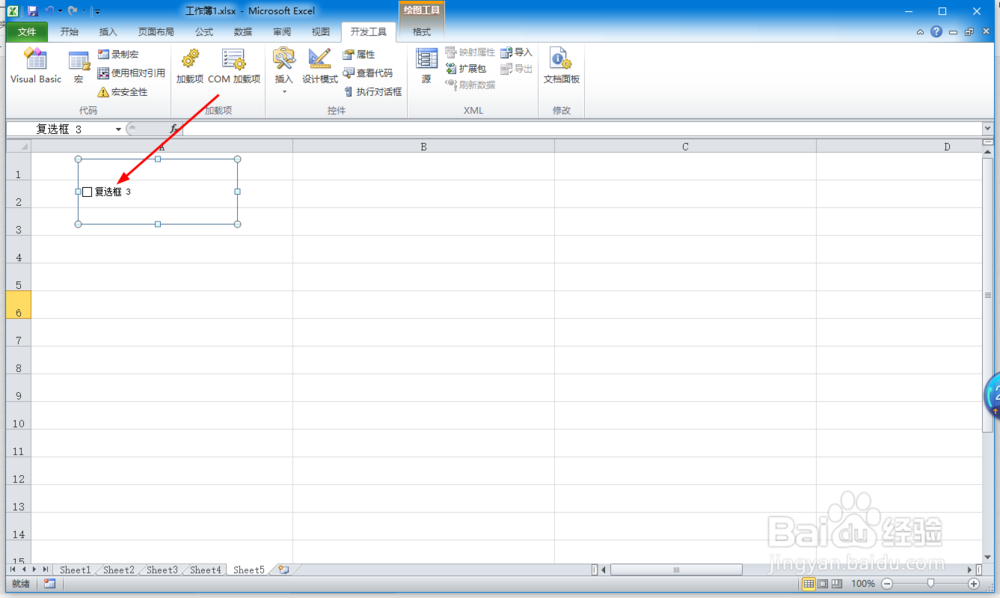Screen dimensions: 1000x598
Task: Open the Add-ins (加载项) dialog
Action: pyautogui.click(x=189, y=66)
